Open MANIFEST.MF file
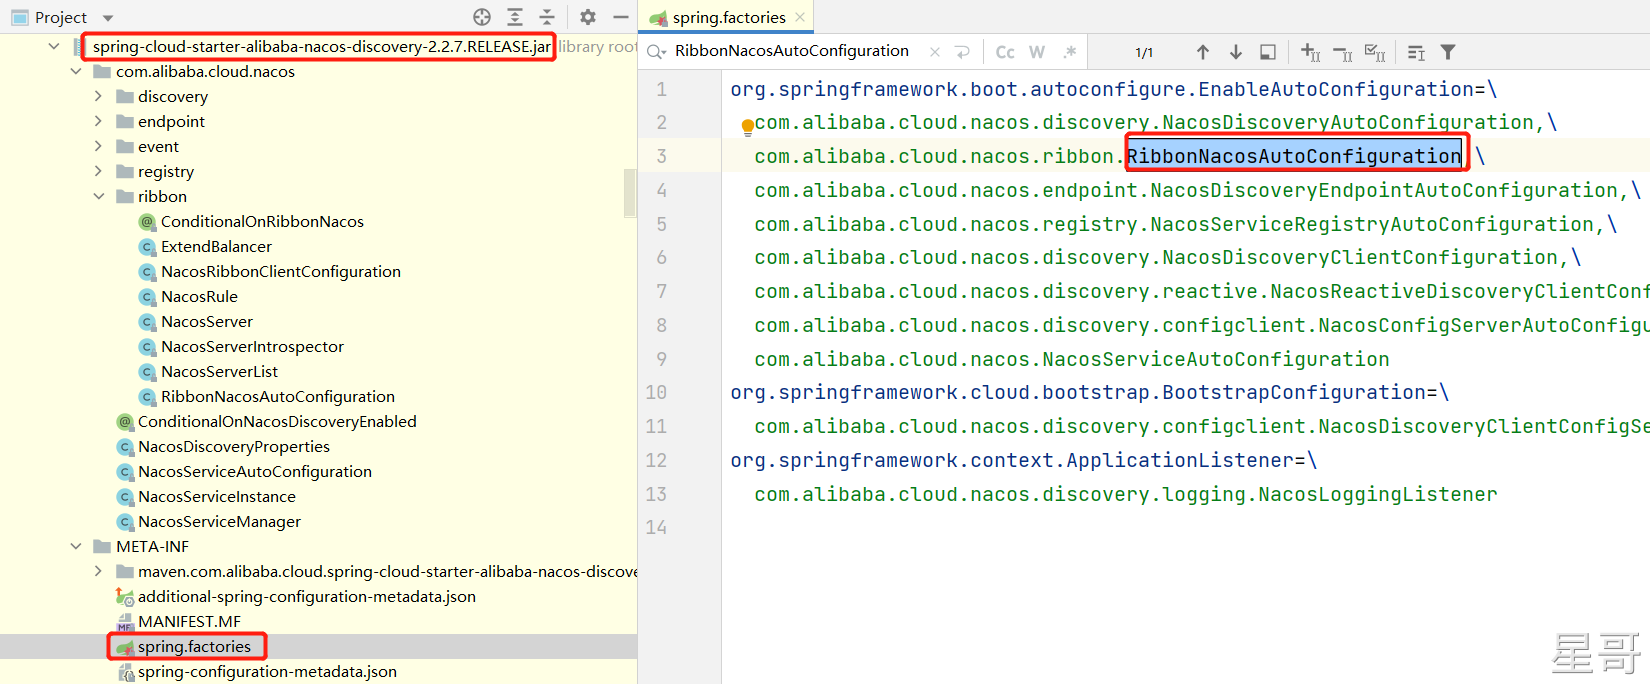This screenshot has width=1650, height=684. 189,621
